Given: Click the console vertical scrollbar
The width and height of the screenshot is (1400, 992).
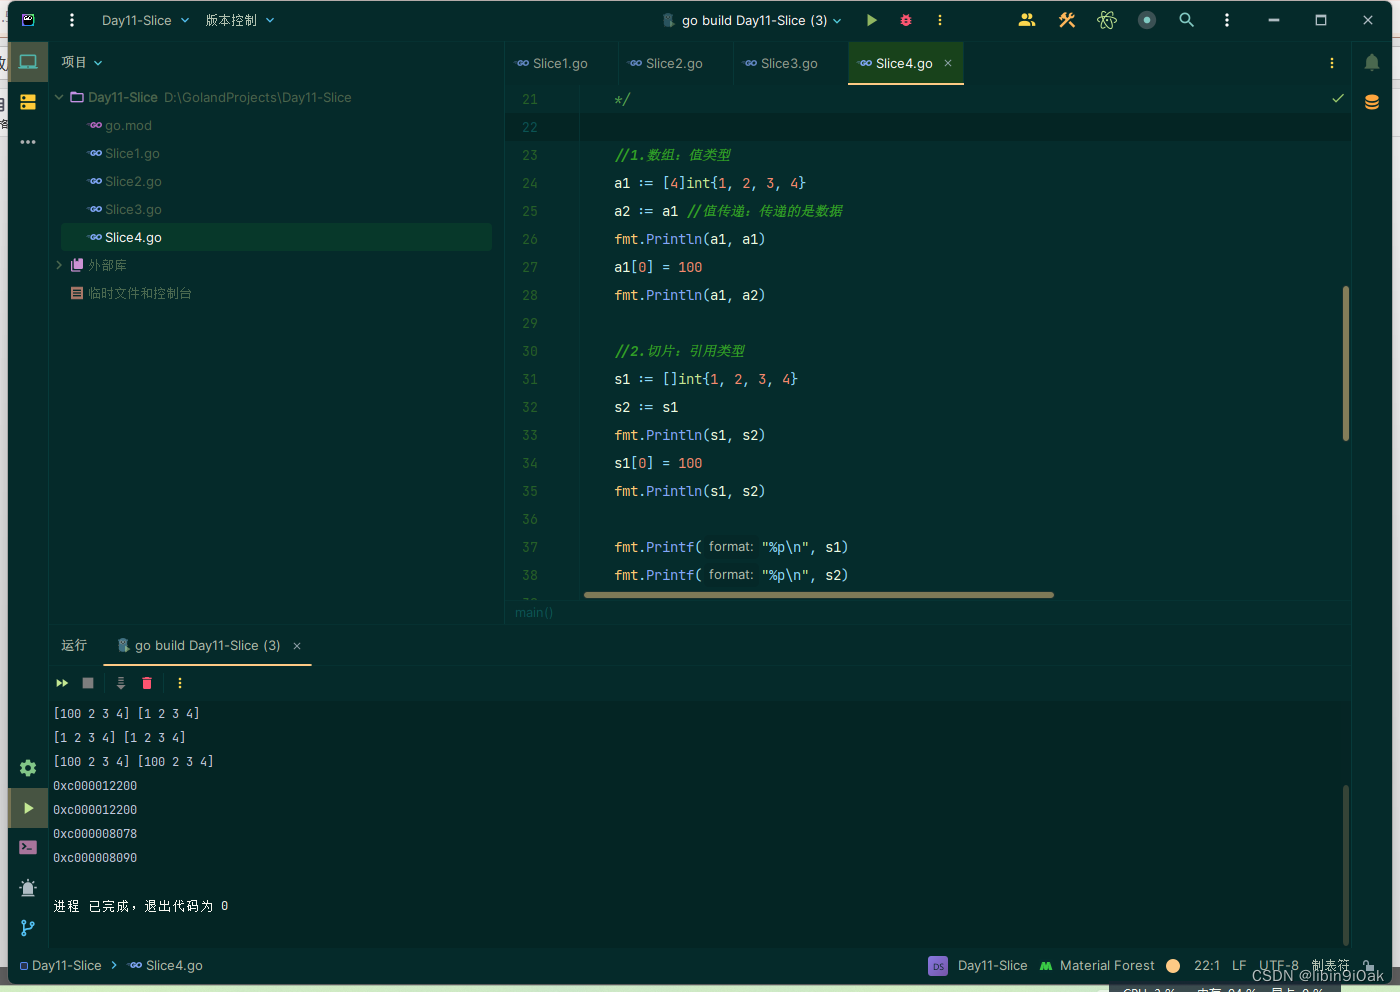Looking at the screenshot, I should [x=1346, y=865].
